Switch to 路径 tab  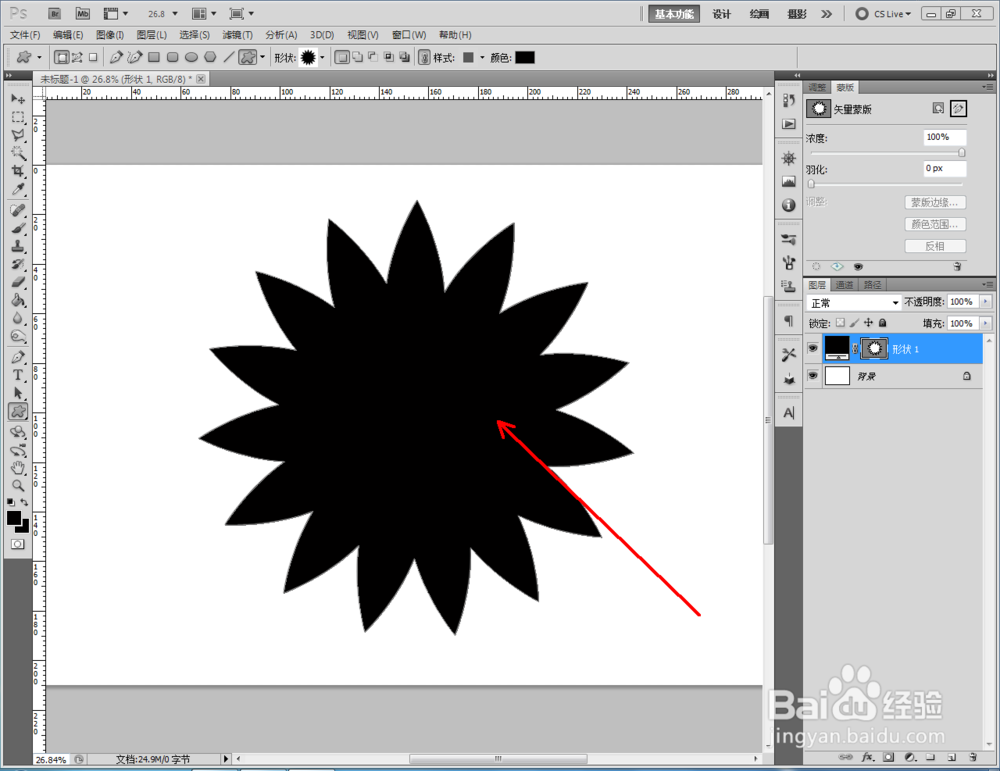click(x=872, y=285)
